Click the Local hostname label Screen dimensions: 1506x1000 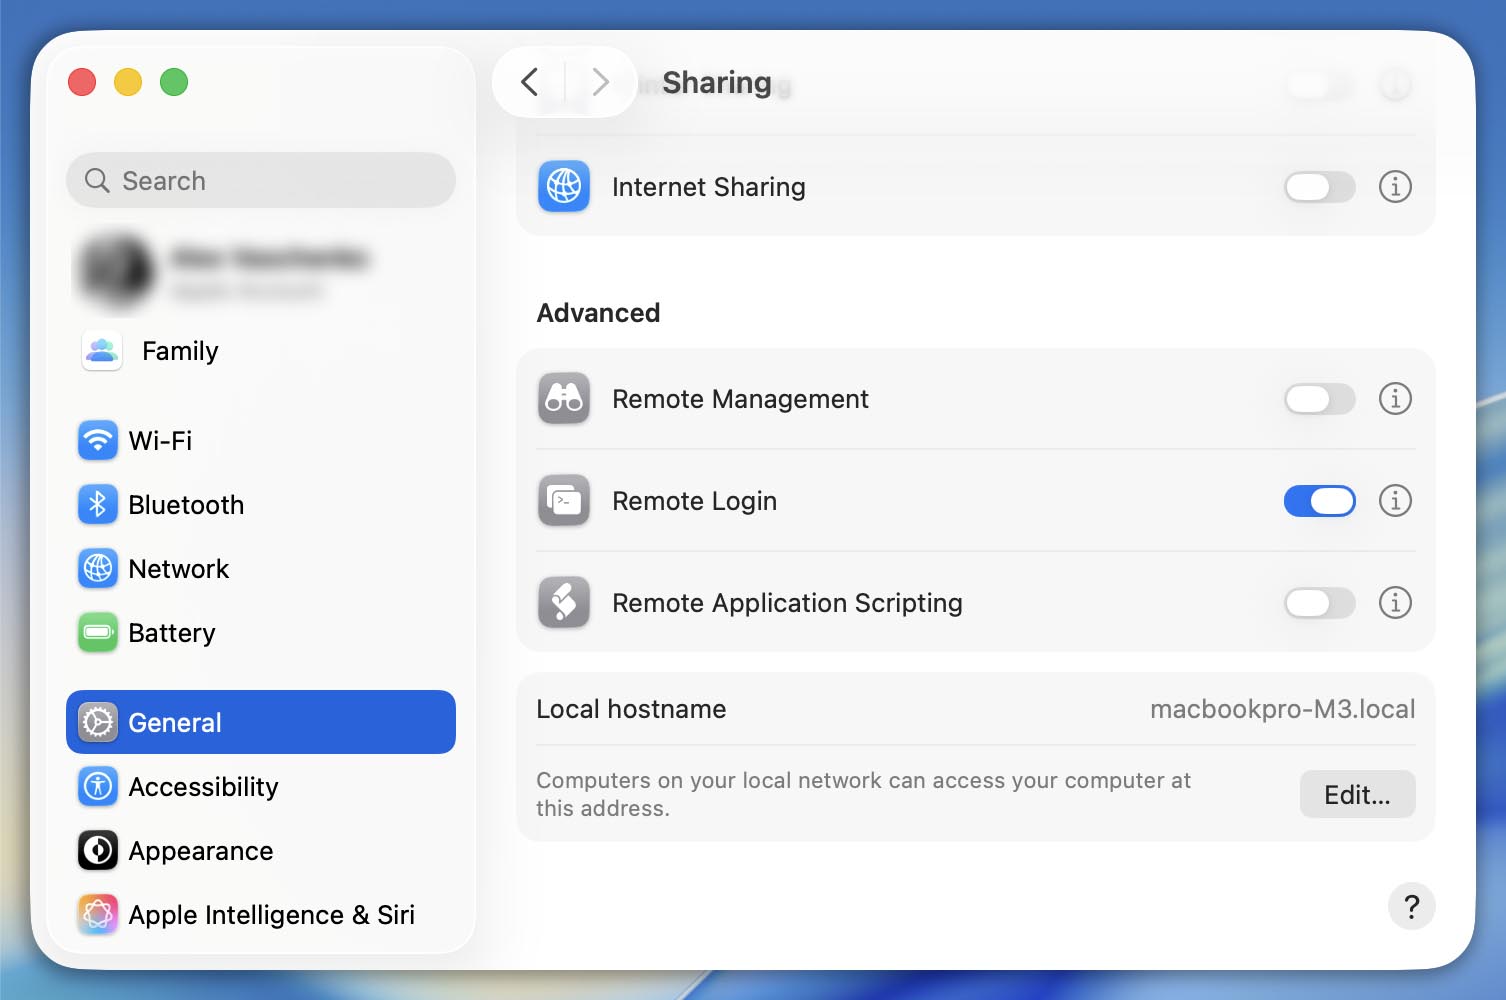(631, 709)
